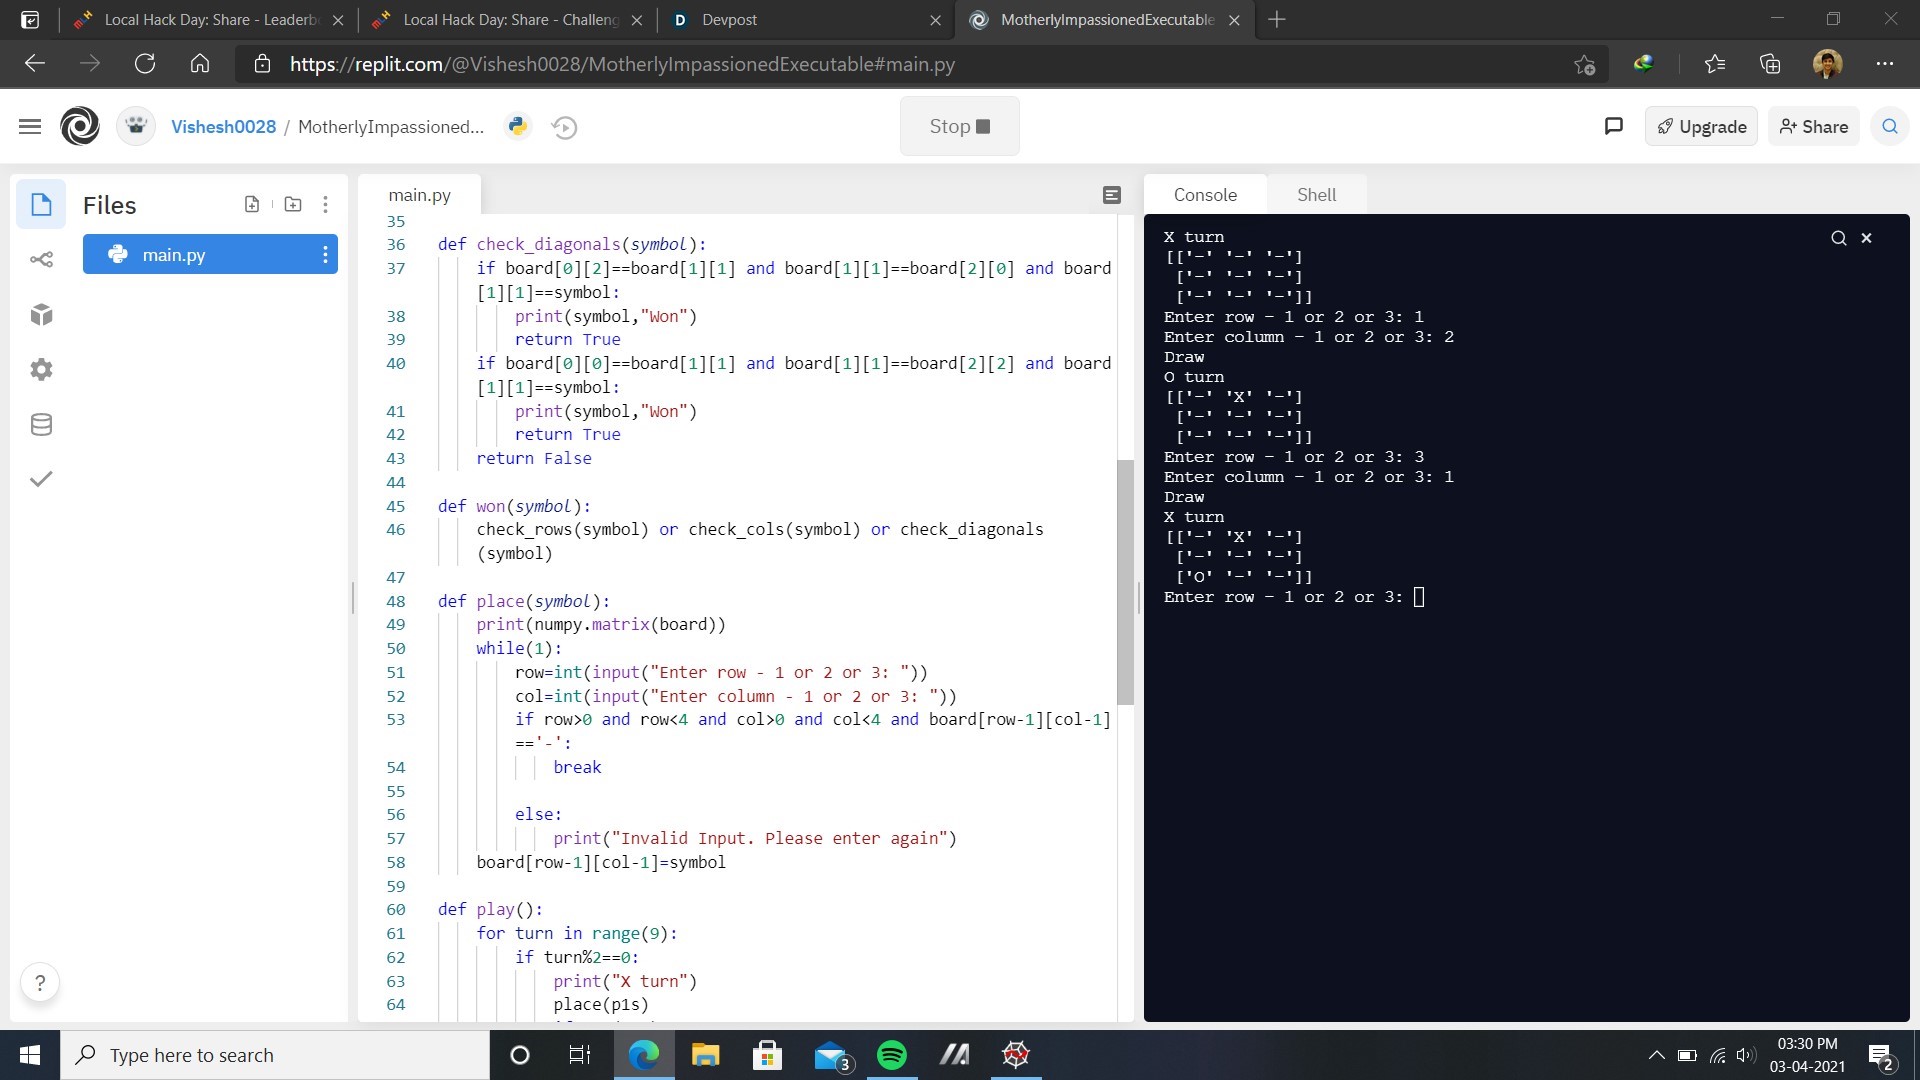
Task: Show hidden system tray icons chevron
Action: (1656, 1055)
